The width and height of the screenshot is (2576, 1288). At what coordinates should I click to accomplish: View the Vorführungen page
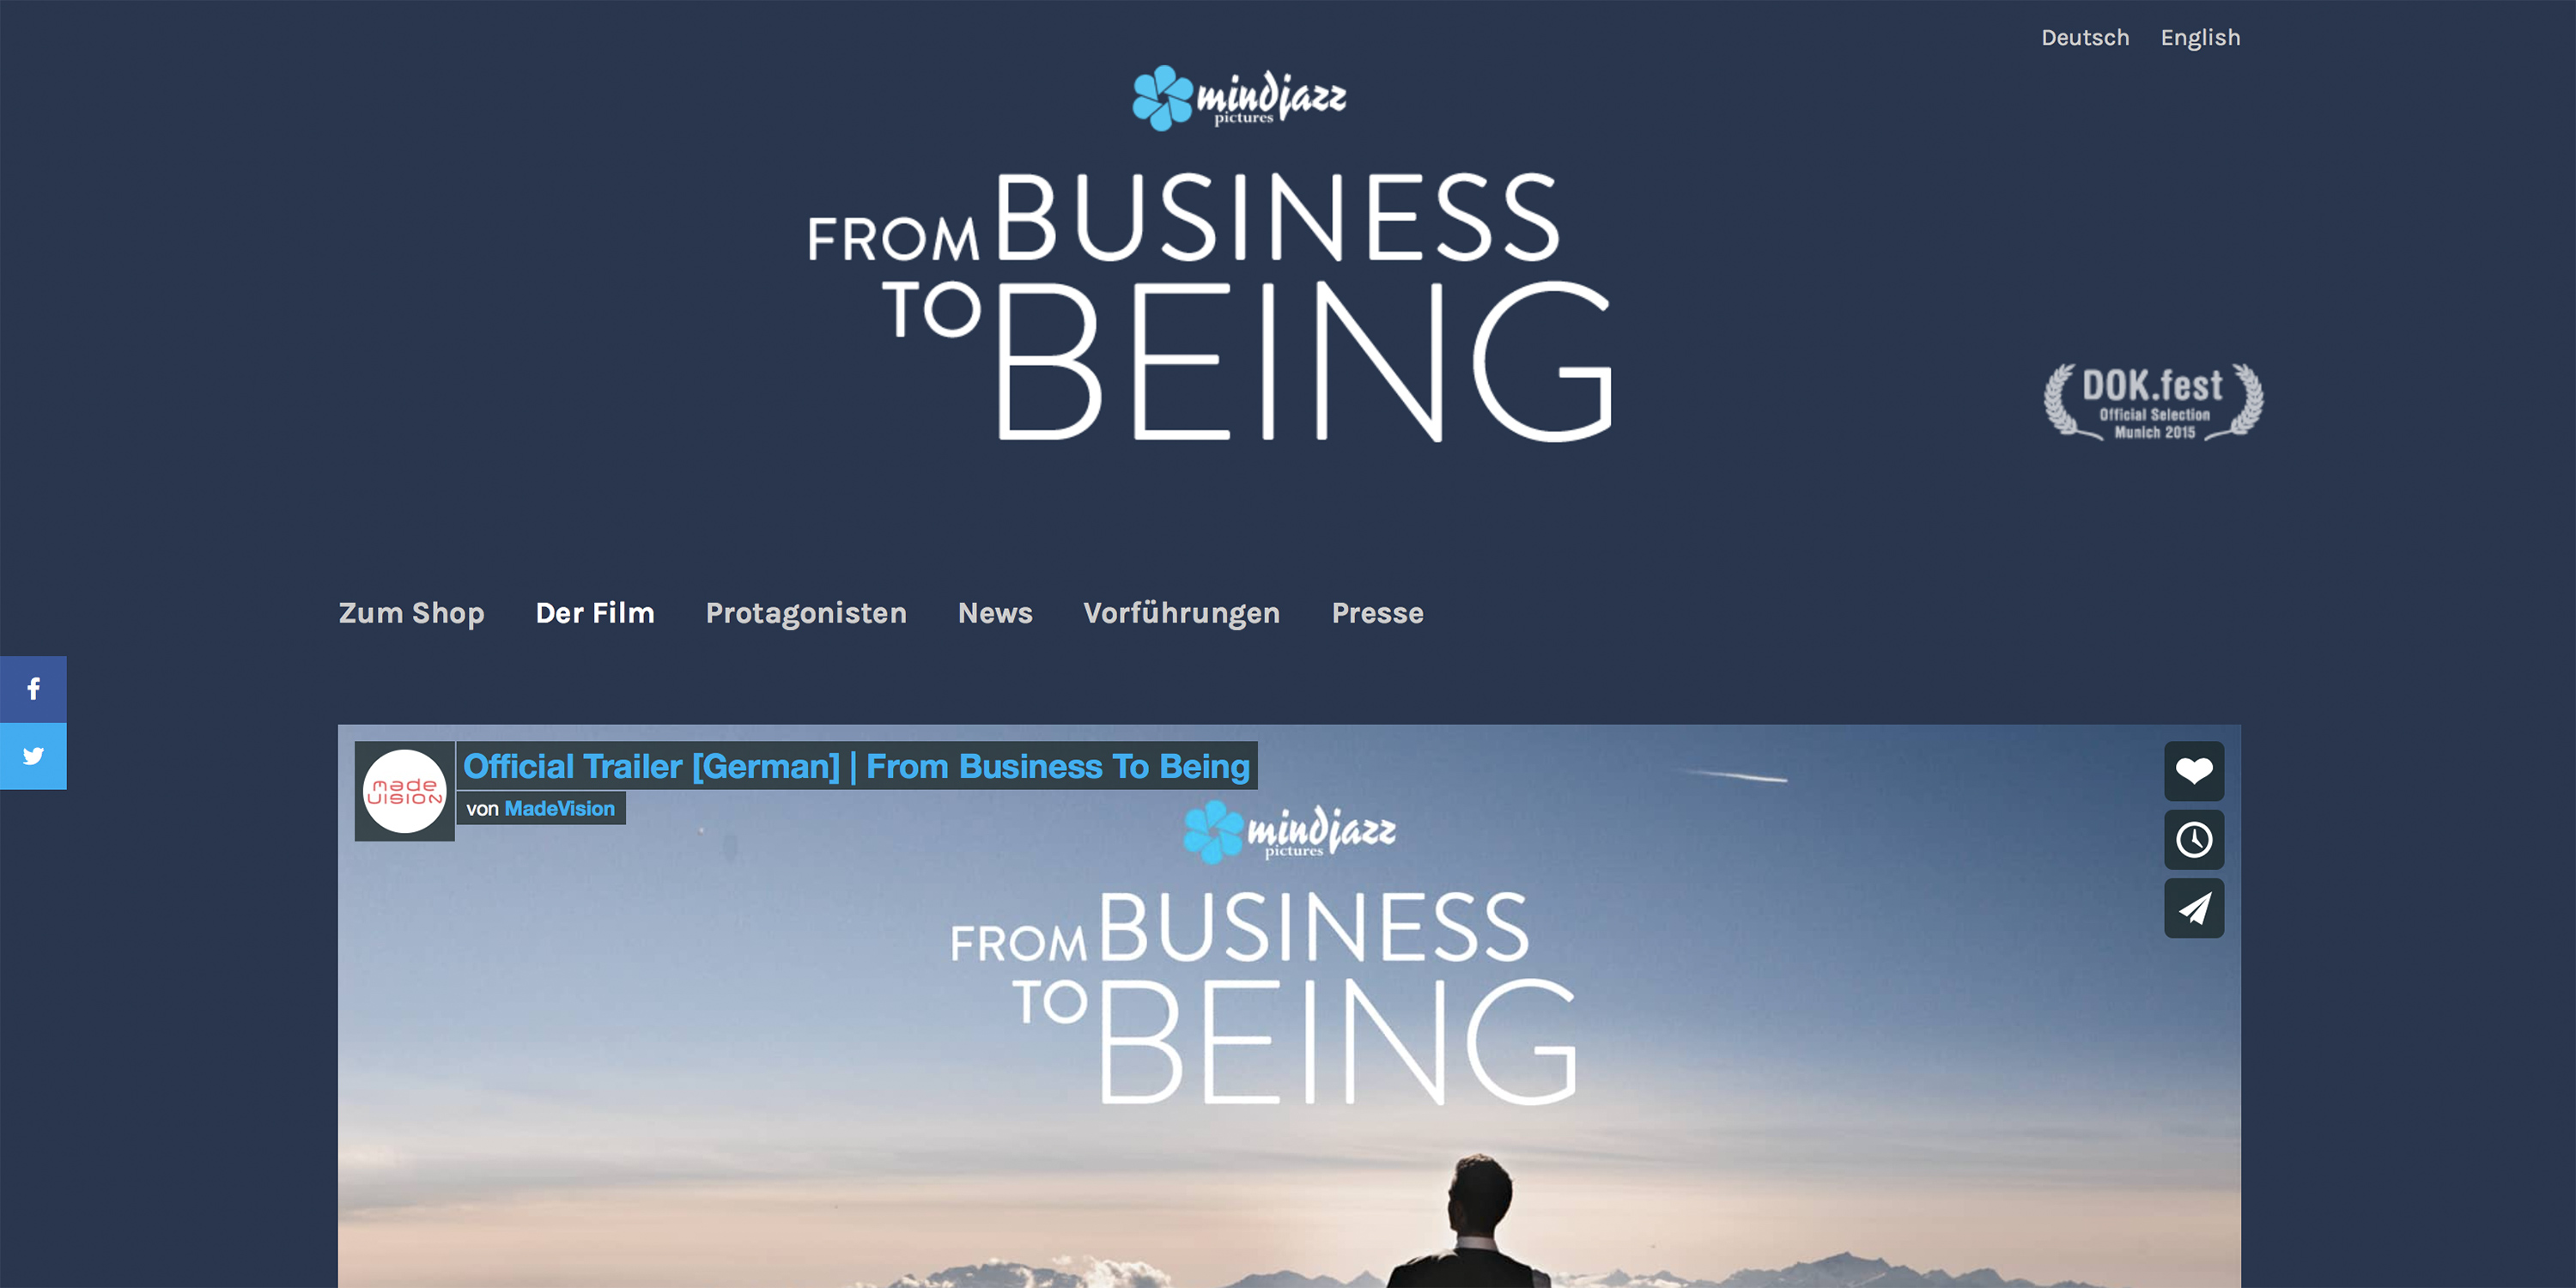1182,613
